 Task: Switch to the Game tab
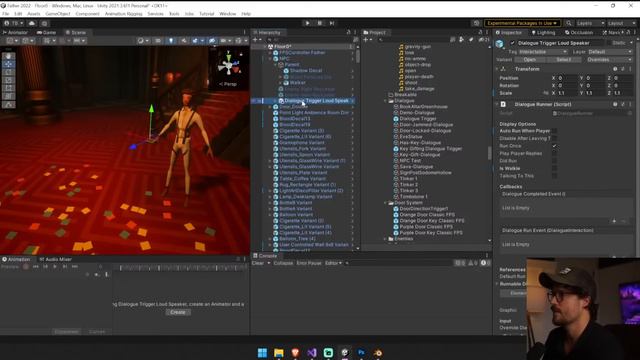(x=46, y=32)
